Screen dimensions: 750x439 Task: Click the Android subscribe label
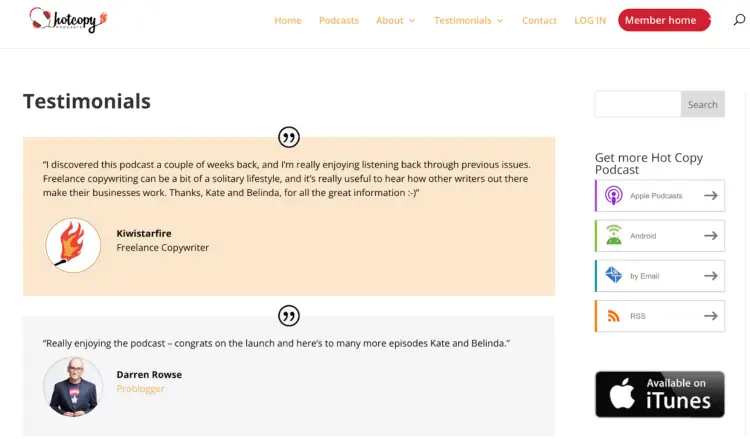pos(643,236)
